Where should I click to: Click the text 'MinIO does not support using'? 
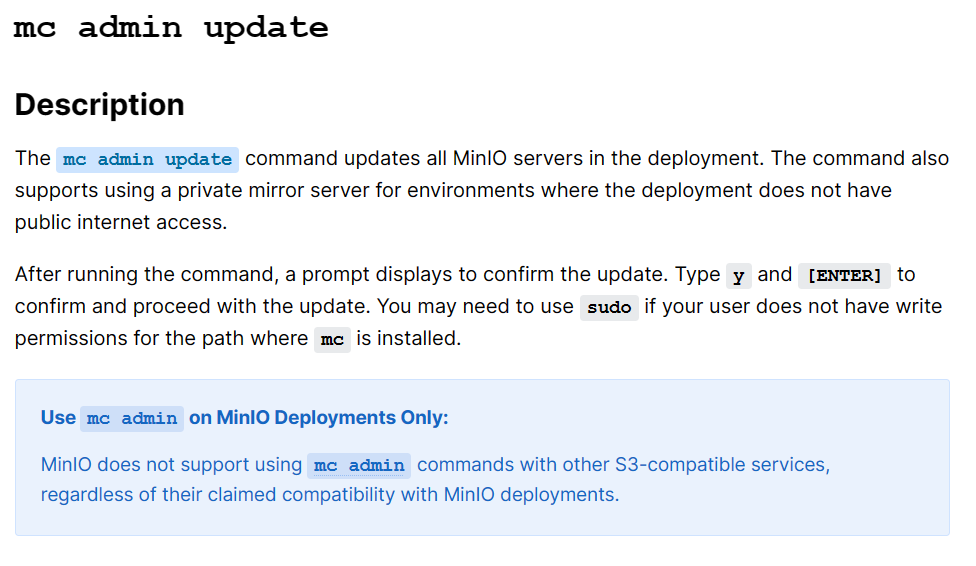pyautogui.click(x=171, y=465)
